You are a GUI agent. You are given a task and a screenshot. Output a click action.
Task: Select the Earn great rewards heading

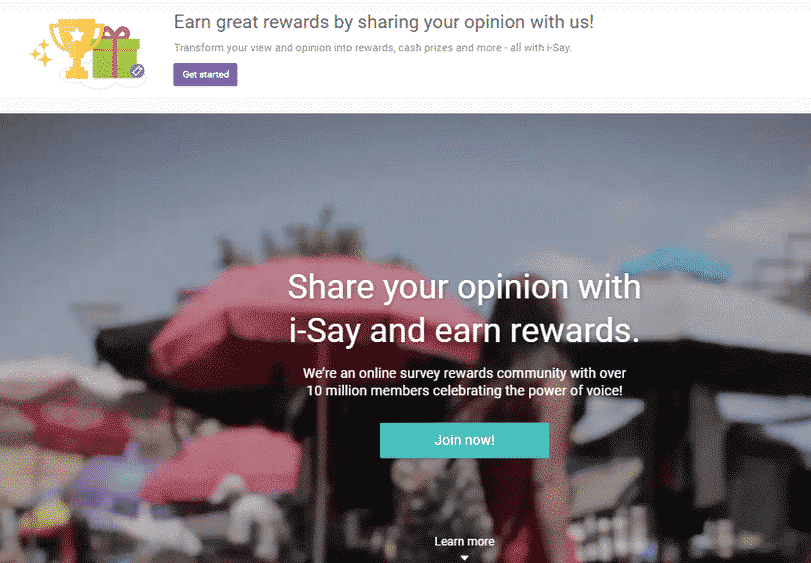tap(384, 22)
